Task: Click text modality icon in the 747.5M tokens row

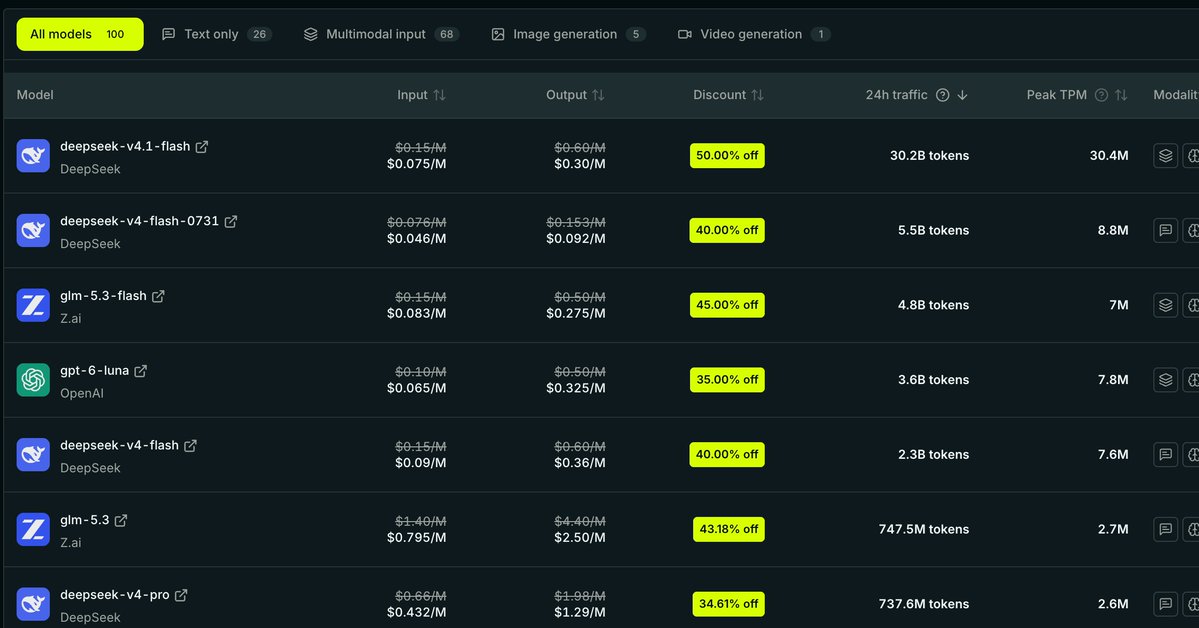Action: pos(1165,529)
